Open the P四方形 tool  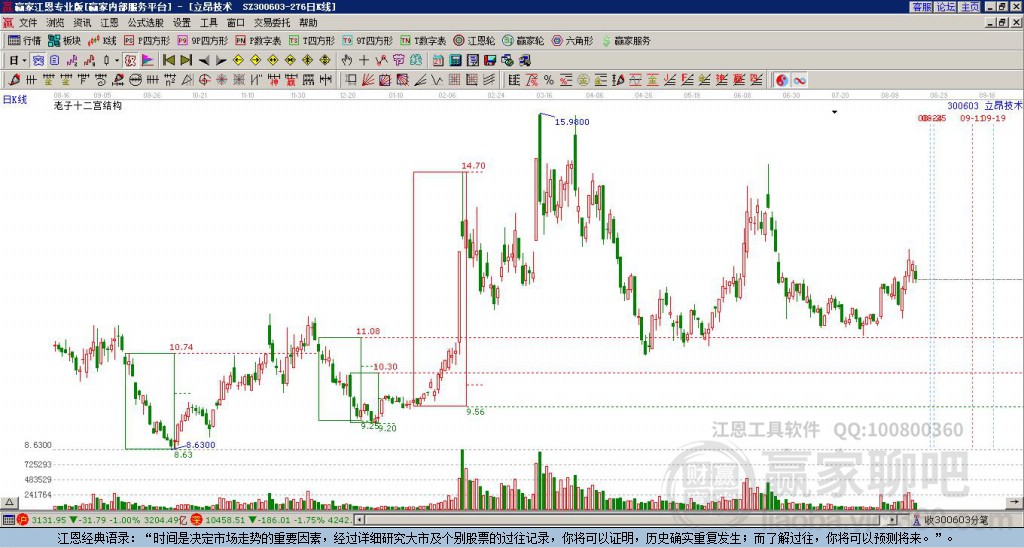point(148,40)
